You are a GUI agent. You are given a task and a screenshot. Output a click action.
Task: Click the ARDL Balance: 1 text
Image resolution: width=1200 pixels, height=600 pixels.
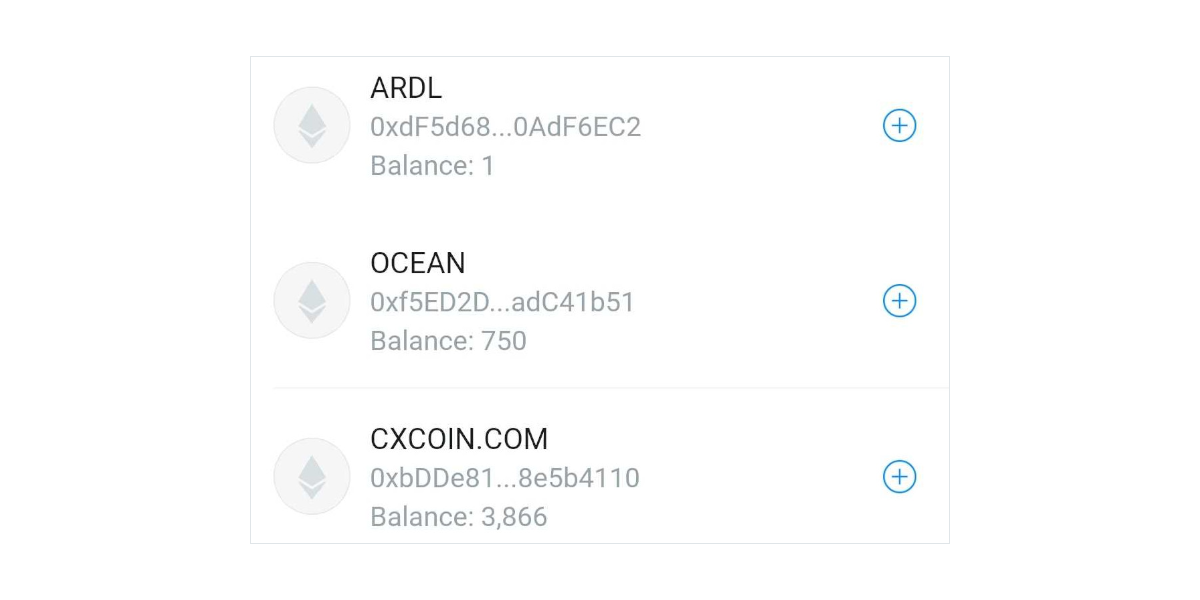pyautogui.click(x=432, y=165)
